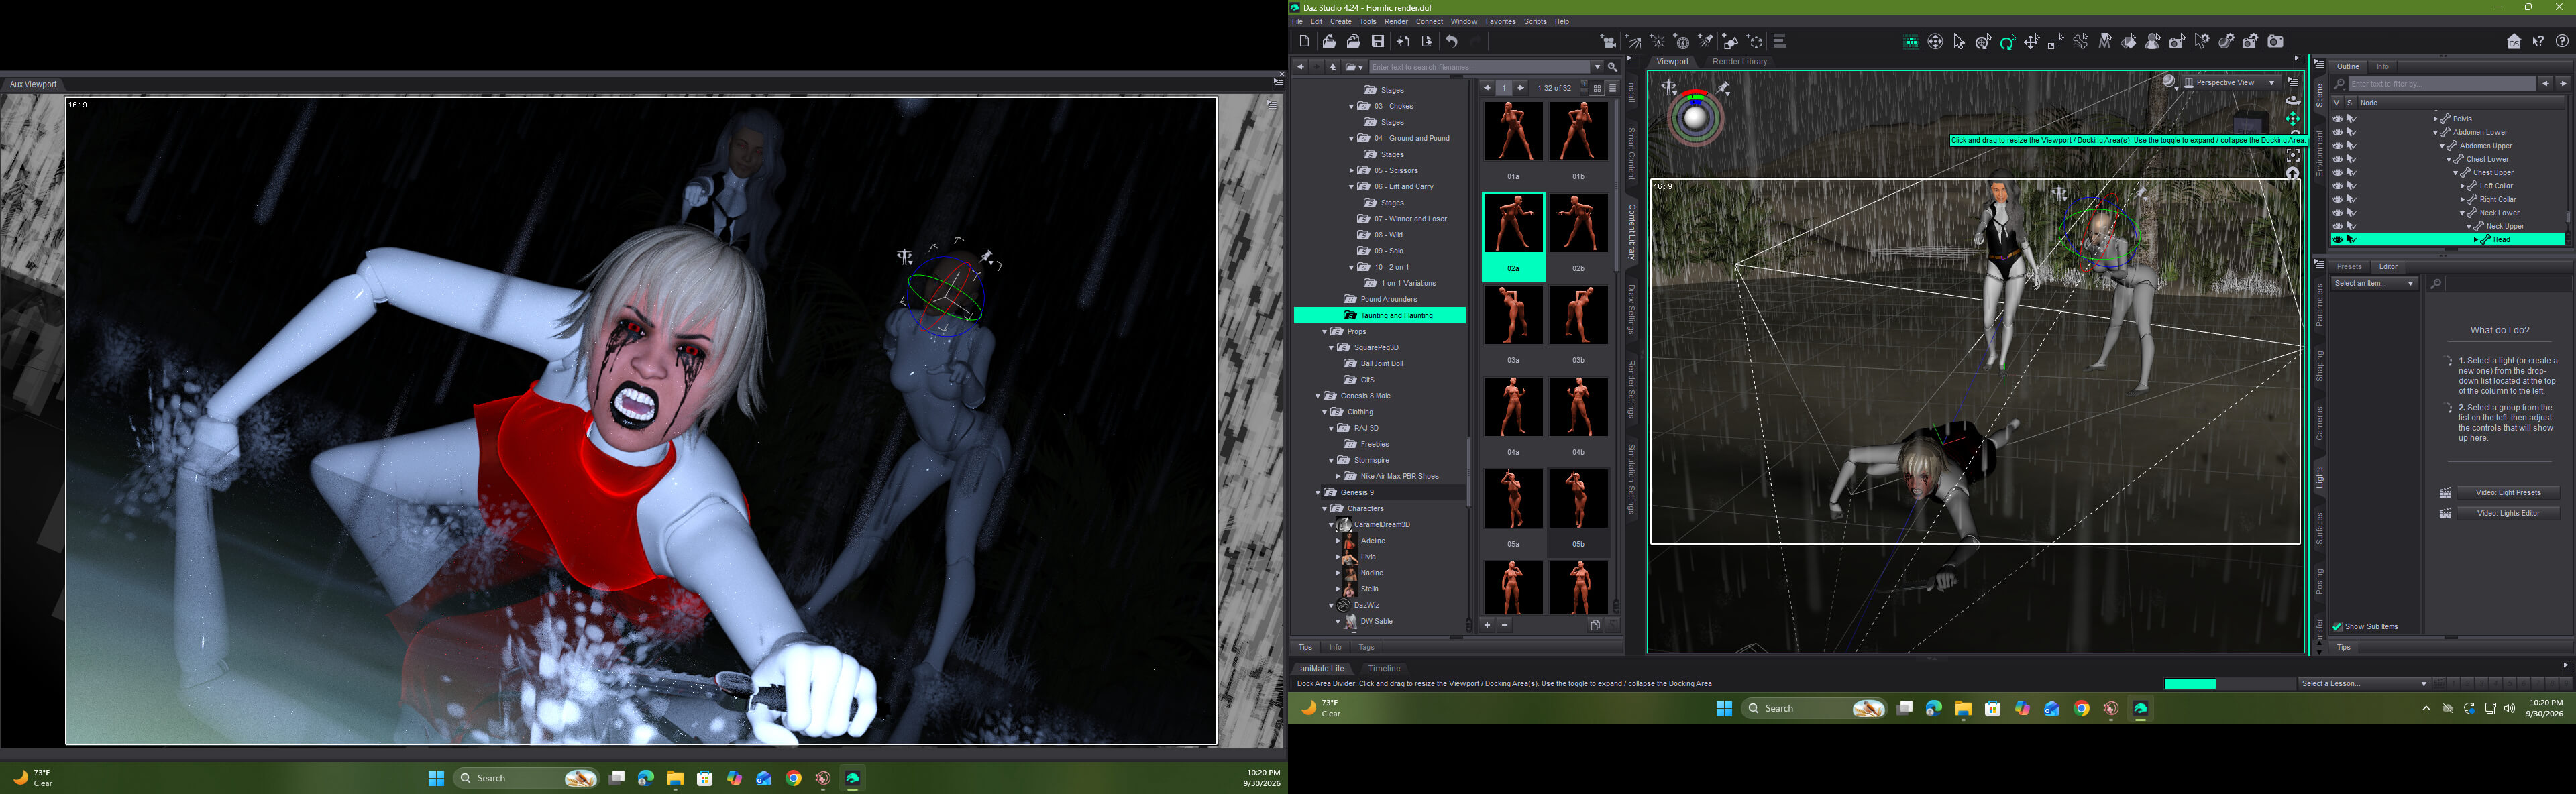Select the Universal tool icon
2576x794 pixels.
click(x=1983, y=41)
